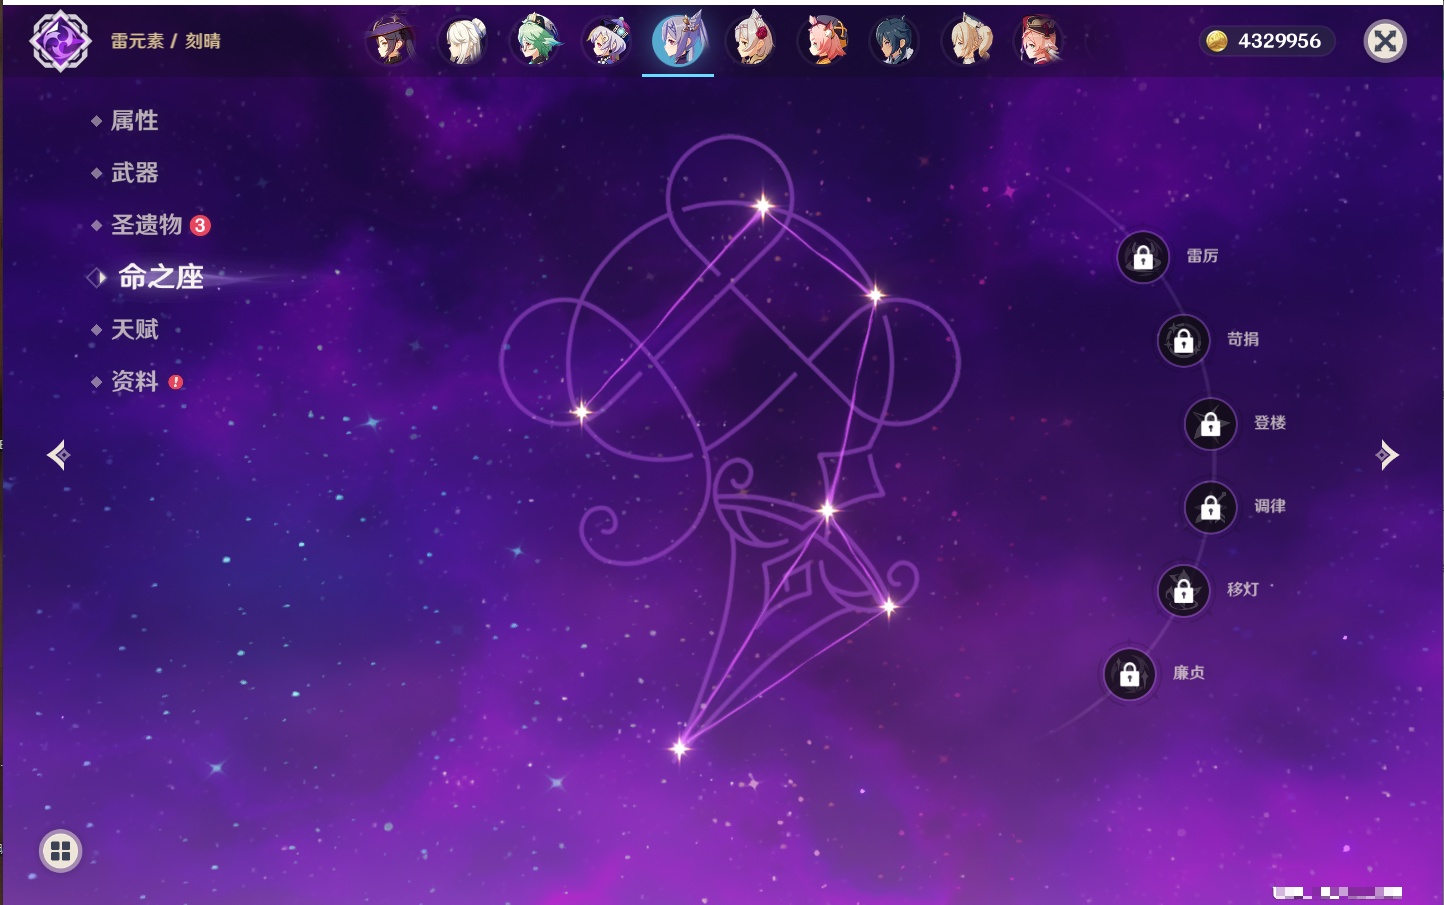Select Mona's avatar with the witch hat
The image size is (1444, 905).
(391, 41)
